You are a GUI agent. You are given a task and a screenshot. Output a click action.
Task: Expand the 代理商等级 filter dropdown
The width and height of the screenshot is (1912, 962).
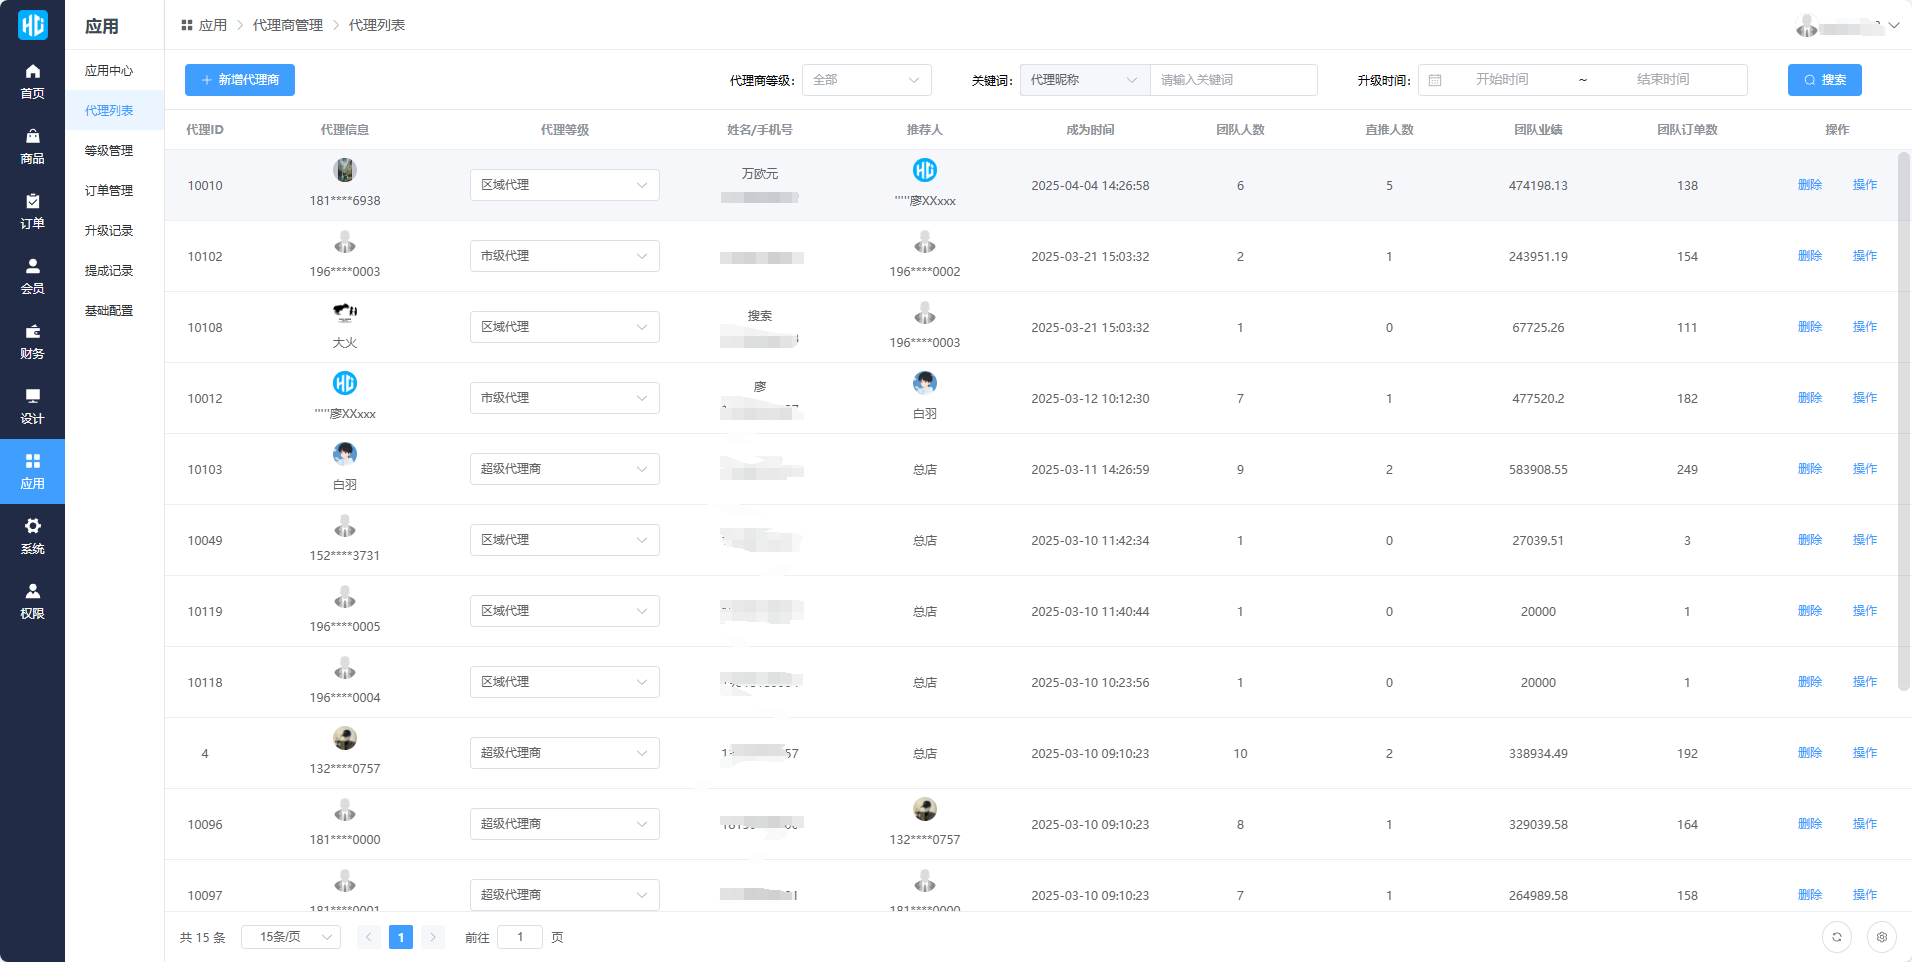coord(866,80)
